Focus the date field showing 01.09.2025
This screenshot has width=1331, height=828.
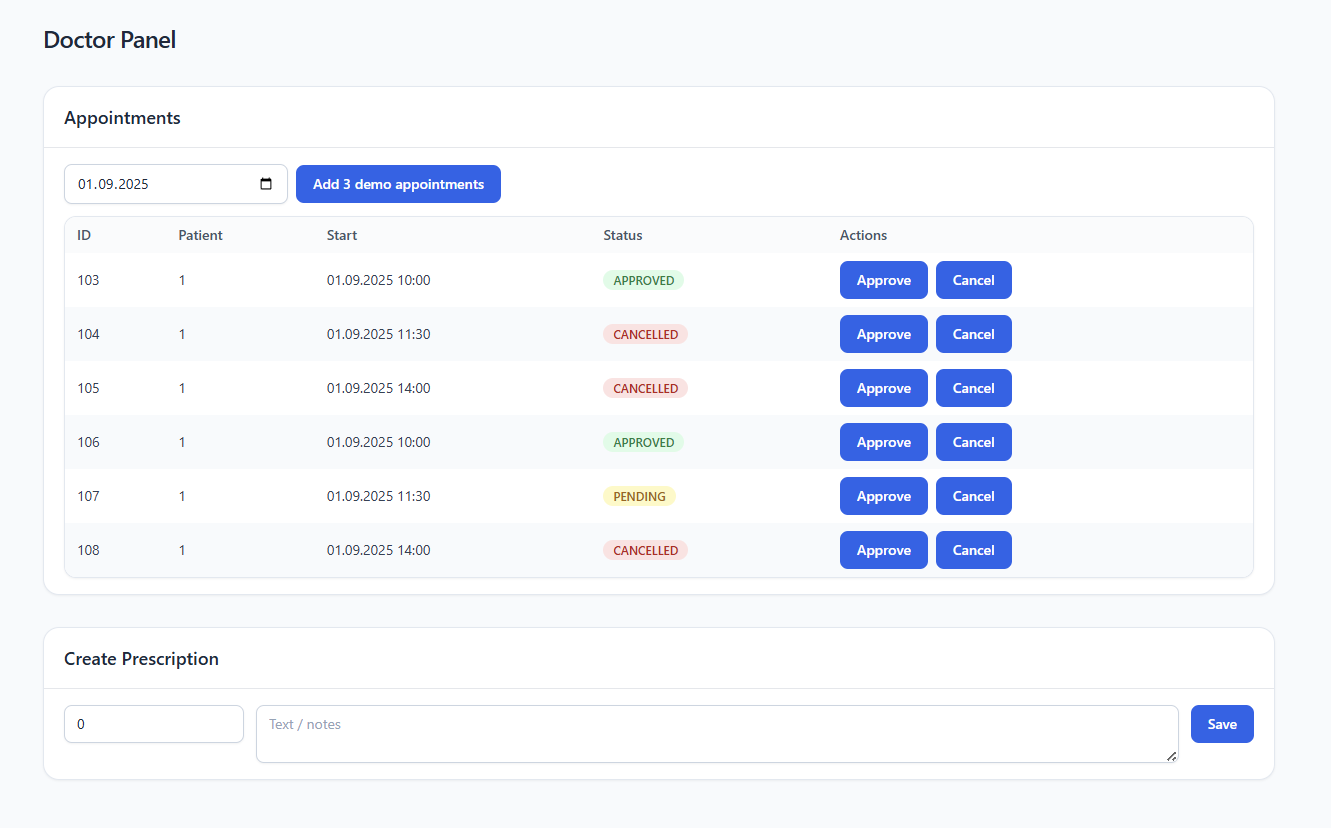tap(176, 184)
